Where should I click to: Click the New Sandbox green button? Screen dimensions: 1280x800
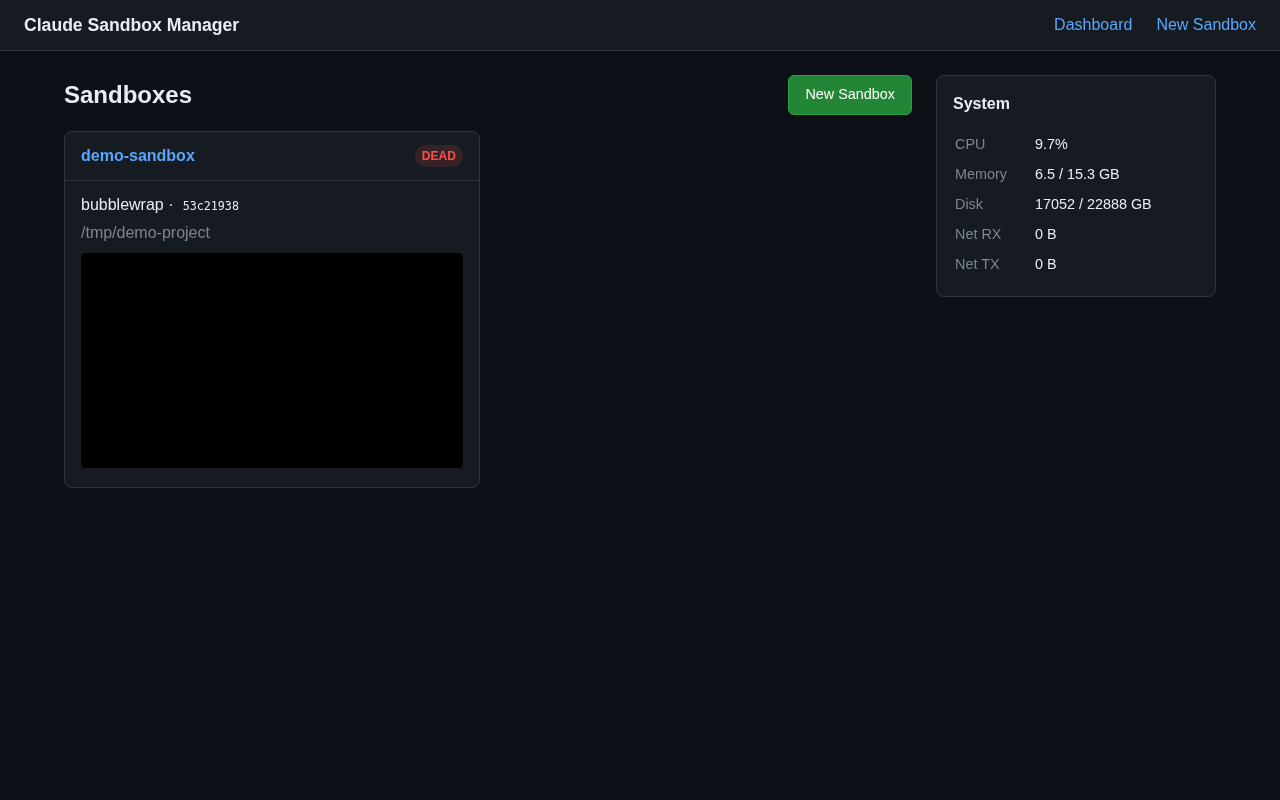849,94
